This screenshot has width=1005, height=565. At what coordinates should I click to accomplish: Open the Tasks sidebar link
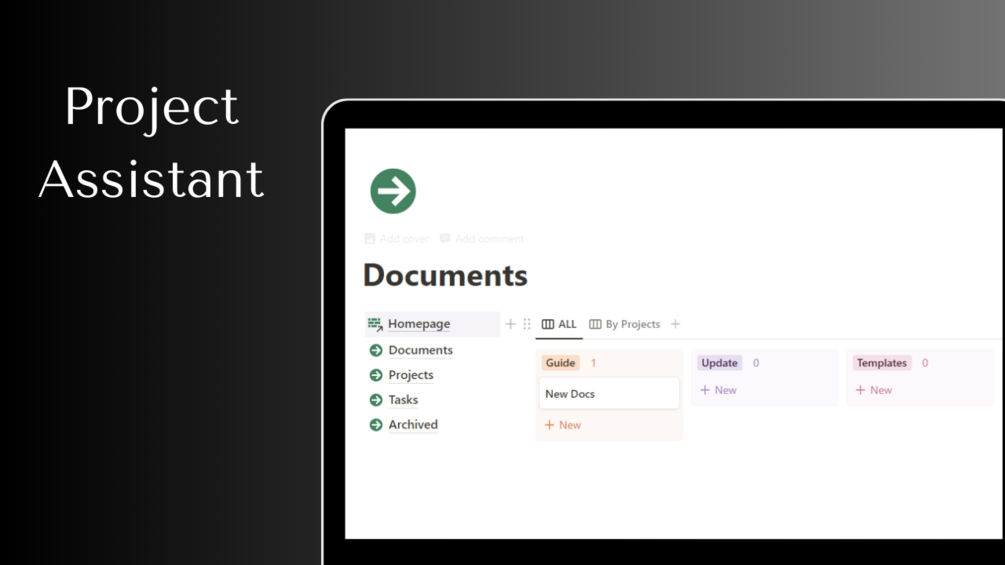(403, 400)
